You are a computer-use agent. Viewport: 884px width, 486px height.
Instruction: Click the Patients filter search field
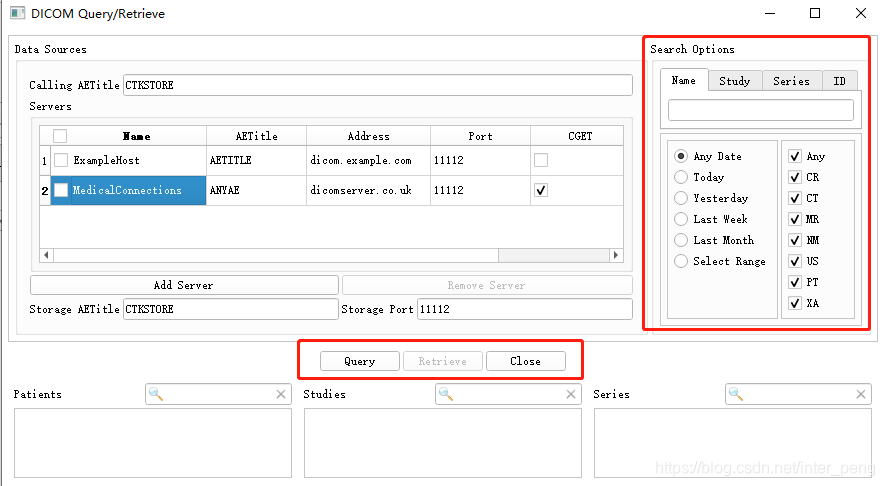pyautogui.click(x=218, y=394)
